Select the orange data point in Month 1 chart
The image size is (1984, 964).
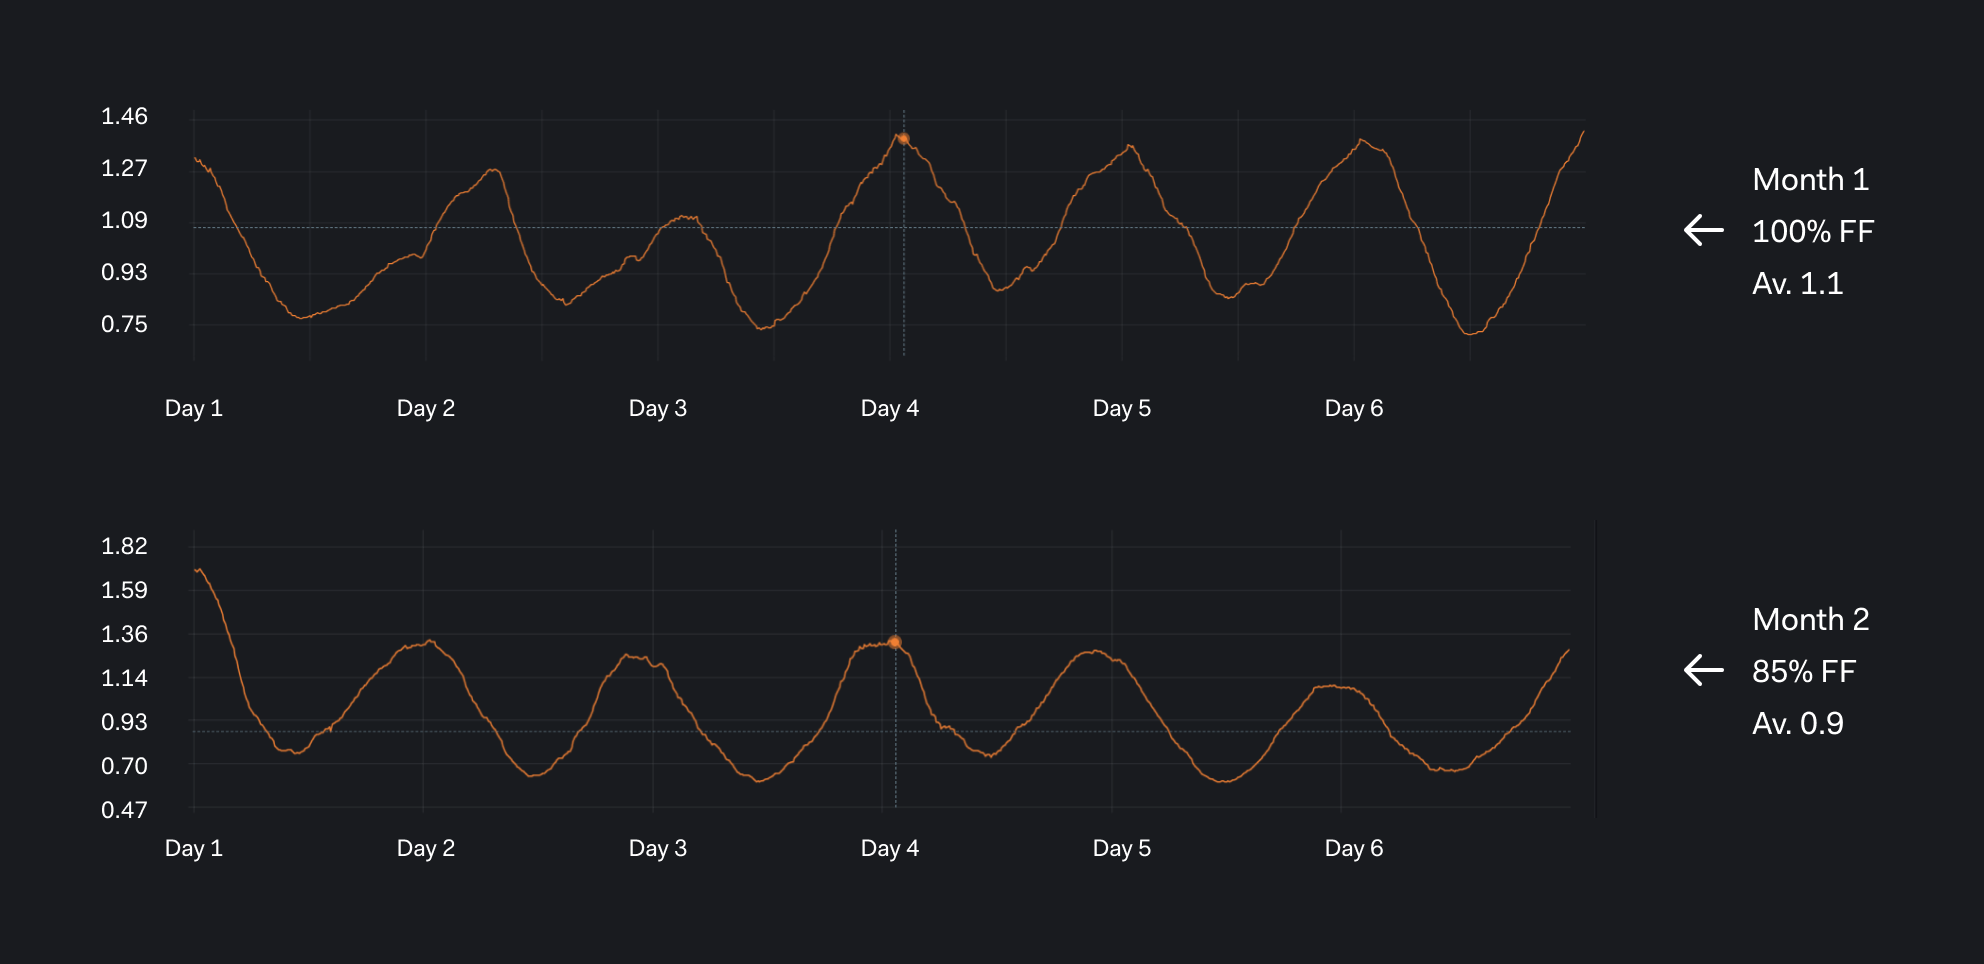(903, 139)
